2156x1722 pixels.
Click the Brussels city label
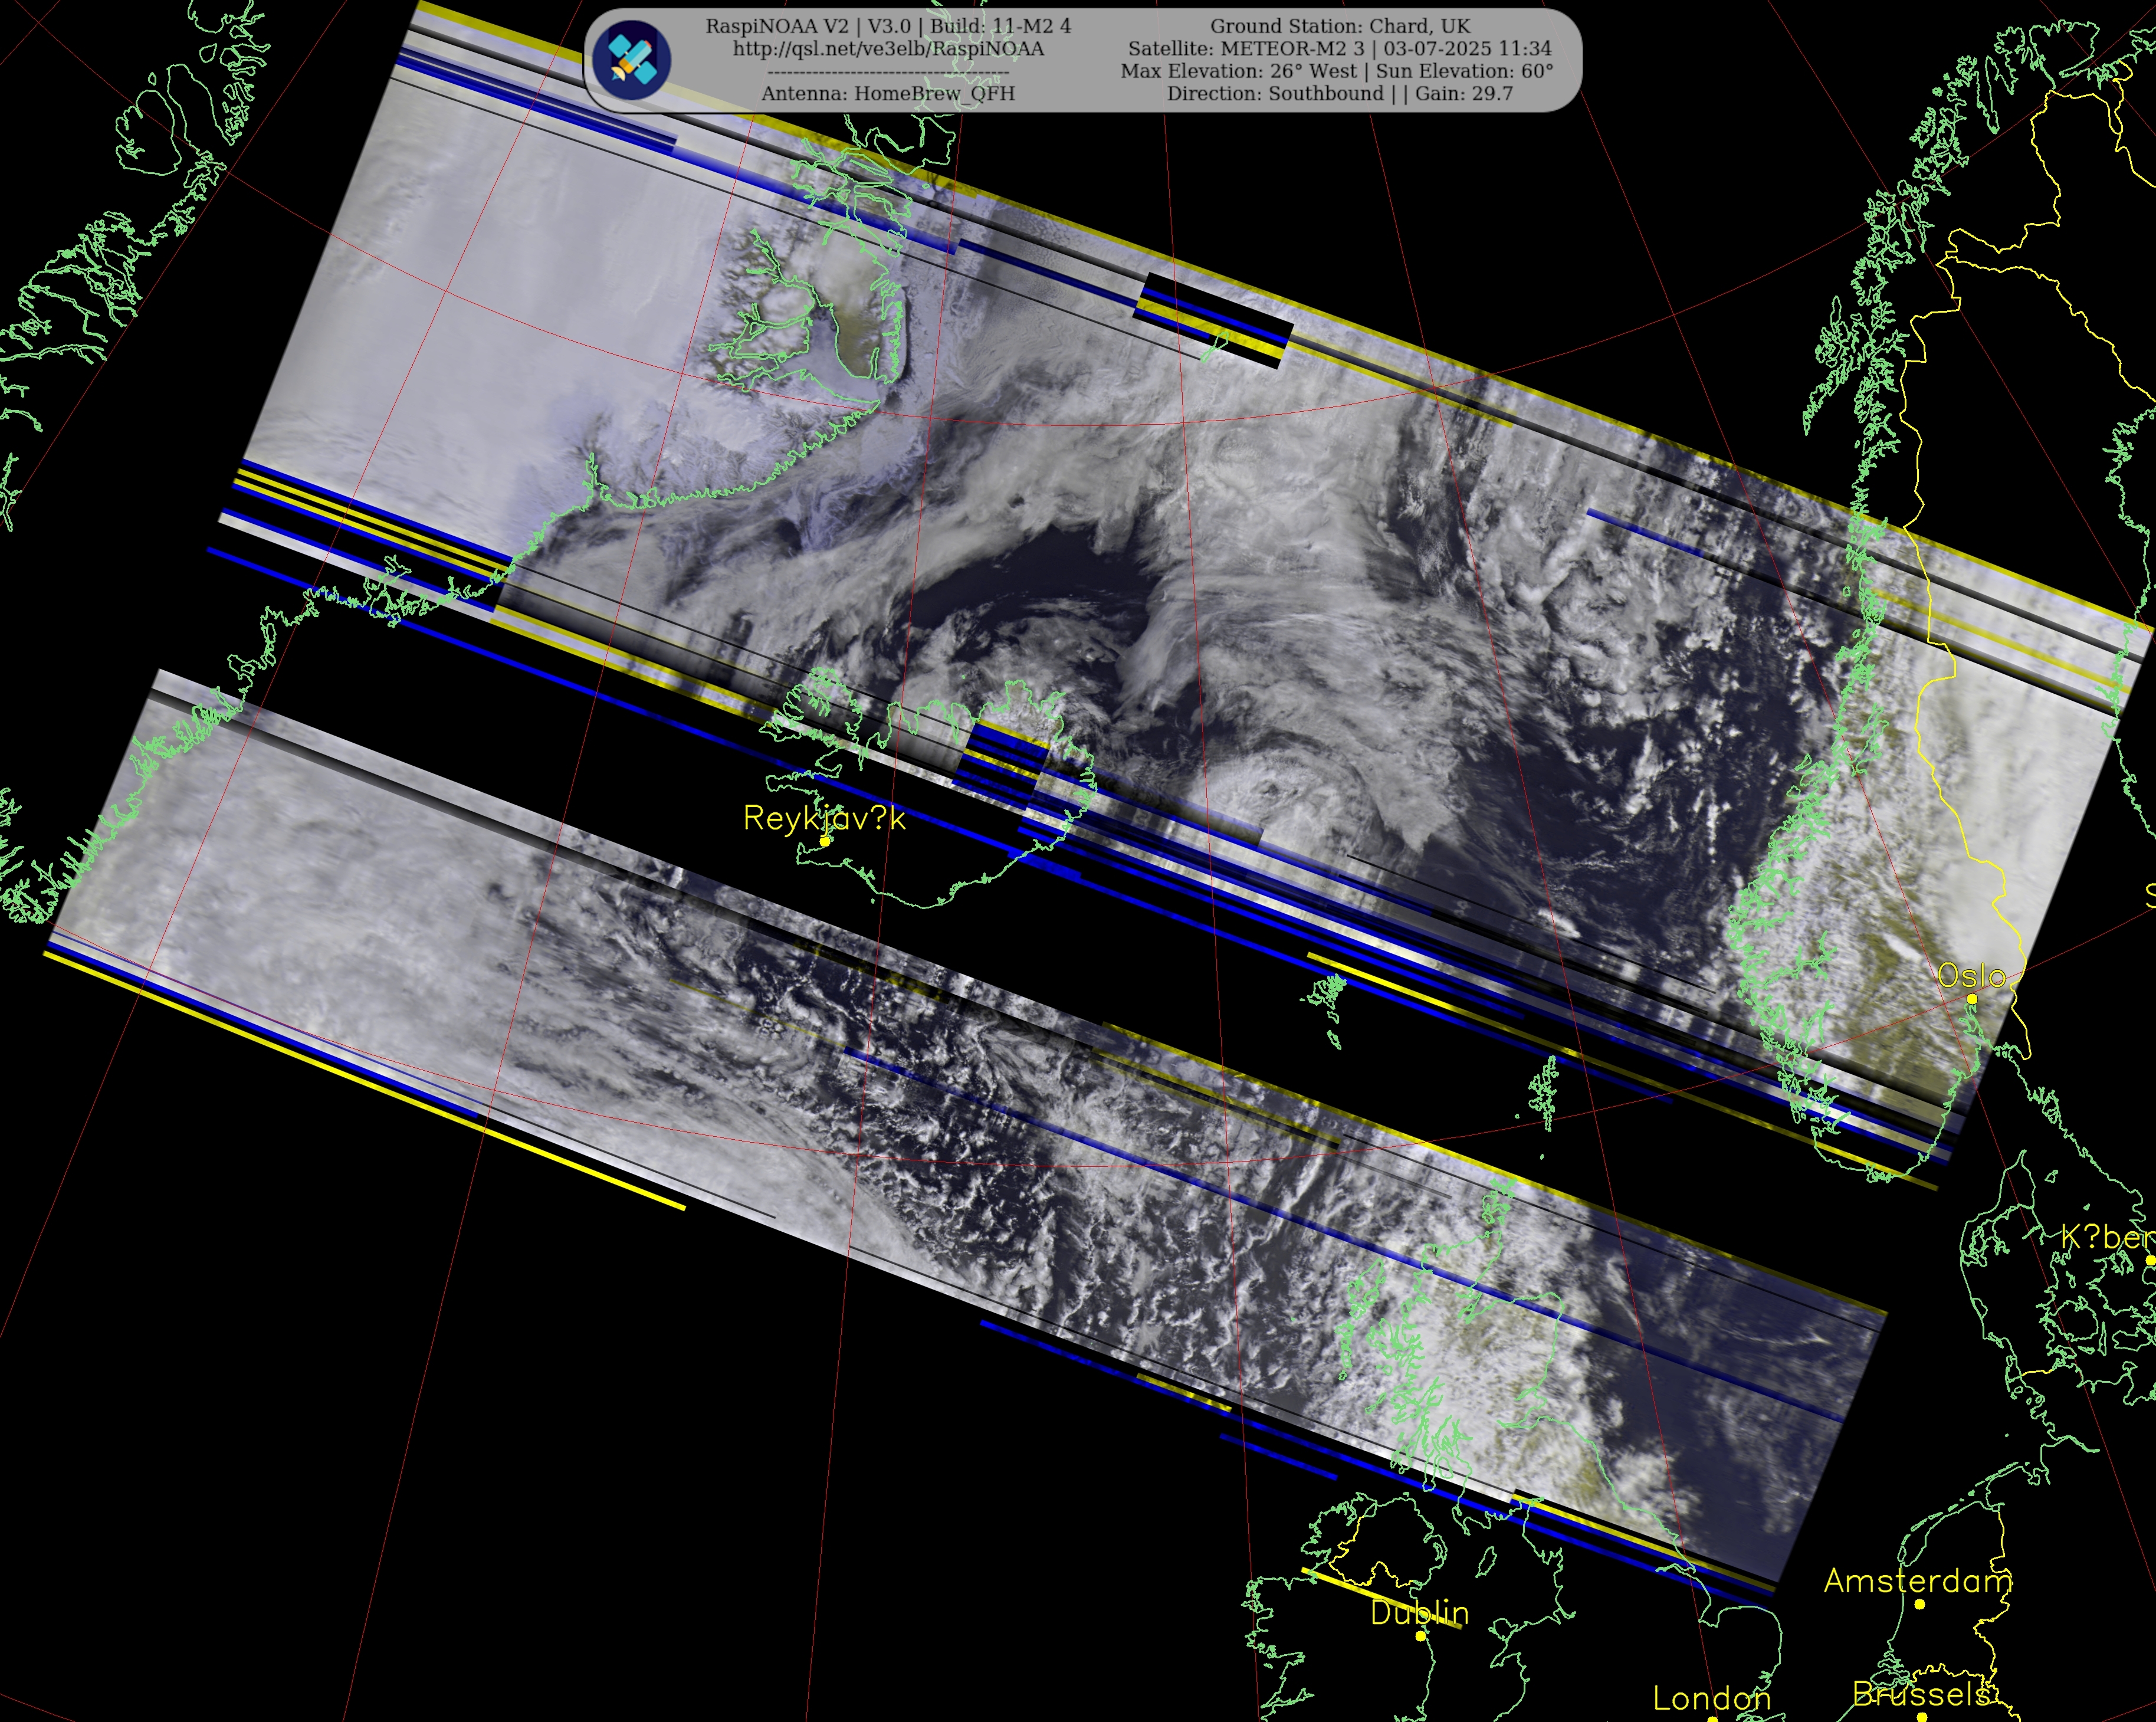(x=1921, y=1694)
